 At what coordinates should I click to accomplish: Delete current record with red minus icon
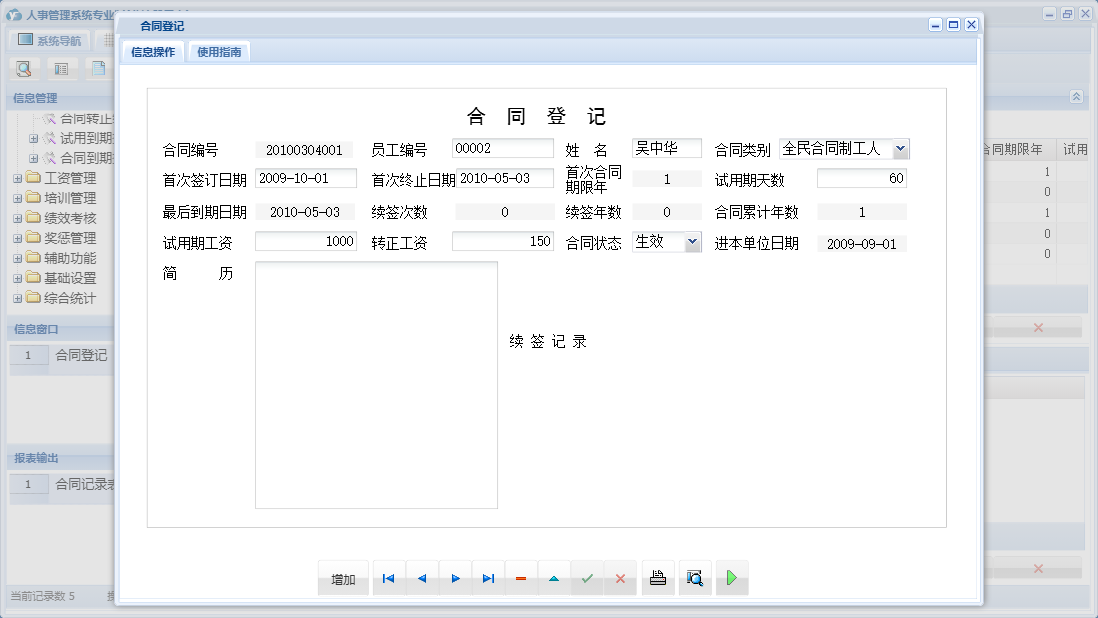tap(521, 578)
